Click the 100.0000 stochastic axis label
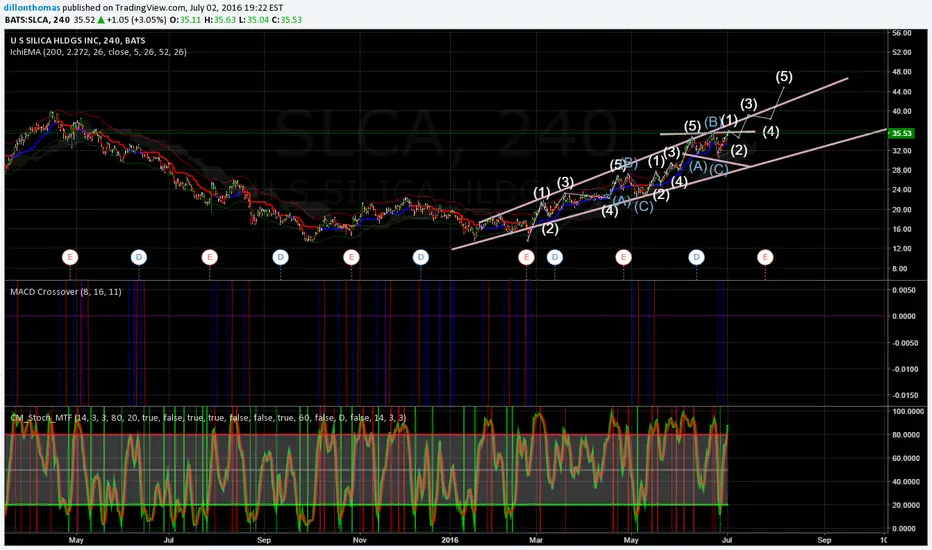The height and width of the screenshot is (550, 932). click(x=907, y=411)
